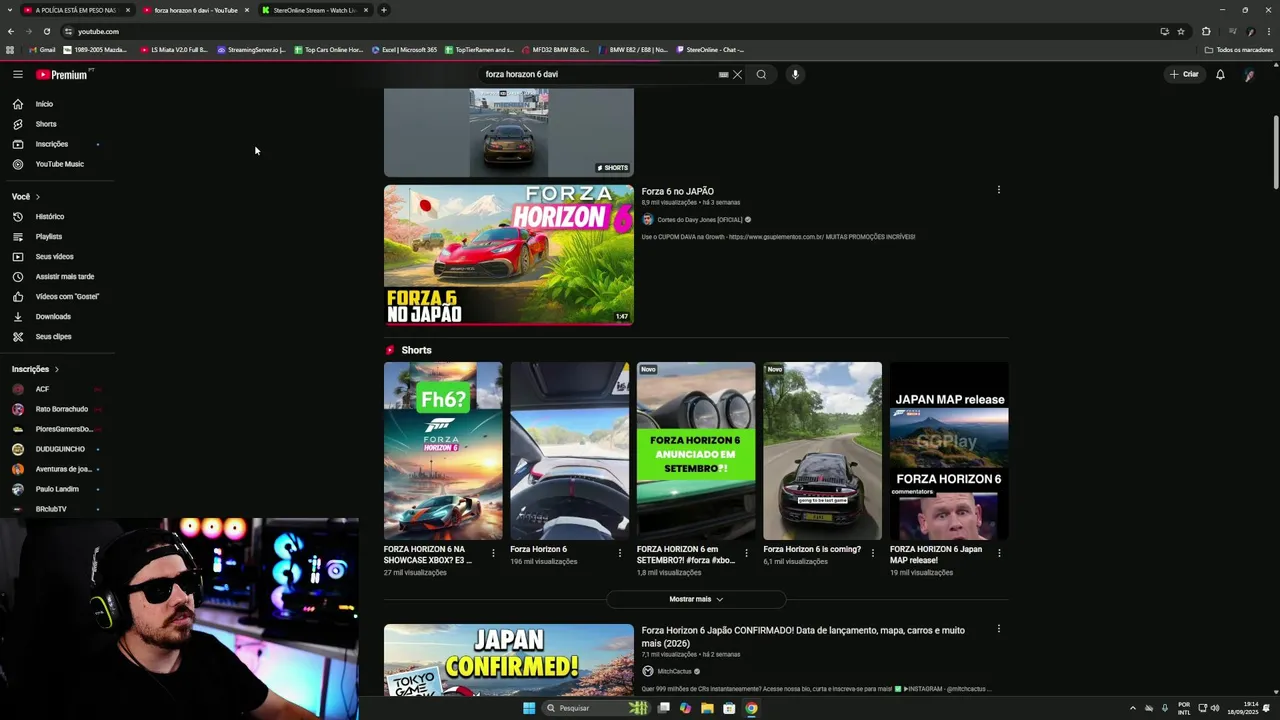This screenshot has width=1280, height=720.
Task: Open Seus vídeos in the sidebar
Action: 56,257
